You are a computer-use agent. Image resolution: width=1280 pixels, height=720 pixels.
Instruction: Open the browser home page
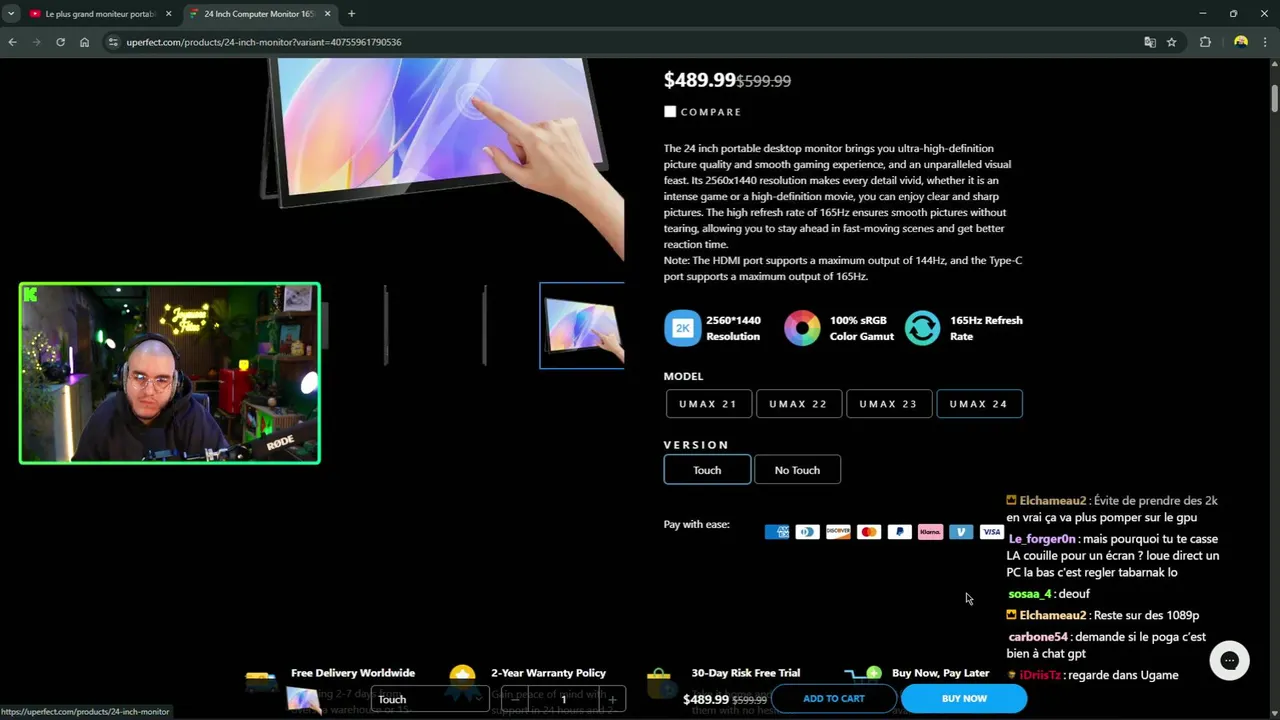point(84,42)
